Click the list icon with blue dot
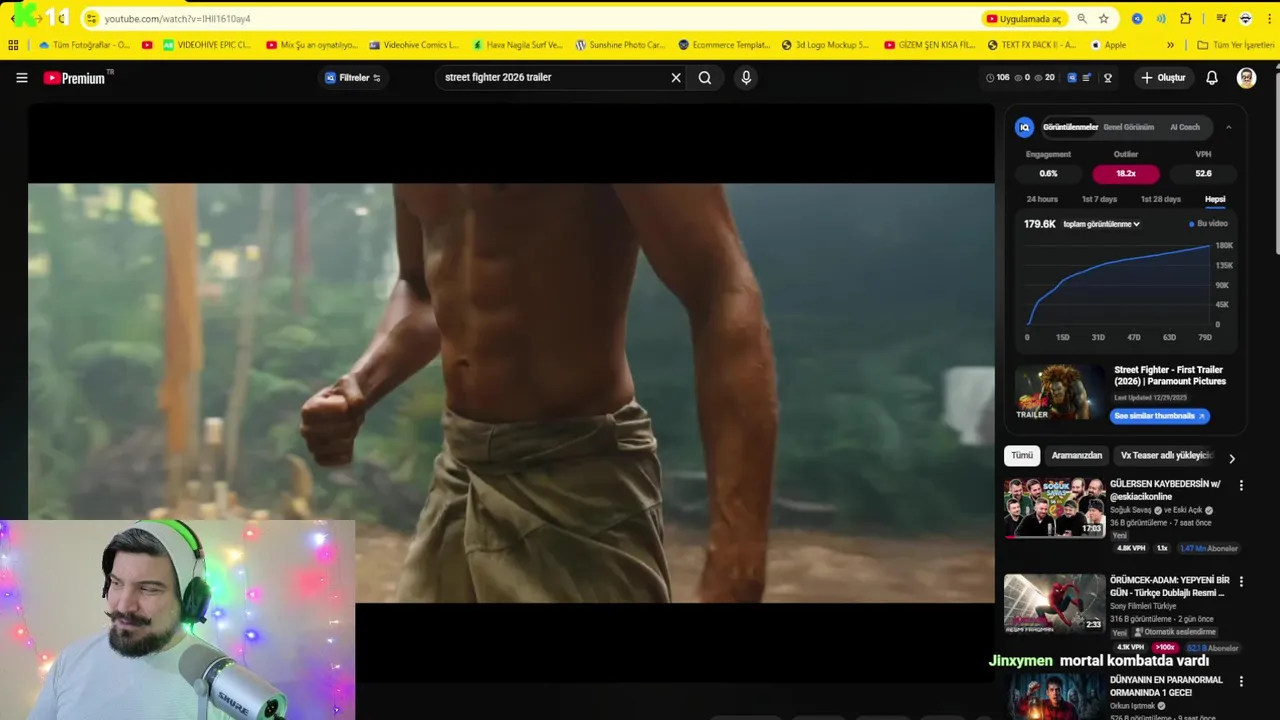The width and height of the screenshot is (1280, 720). tap(1087, 78)
